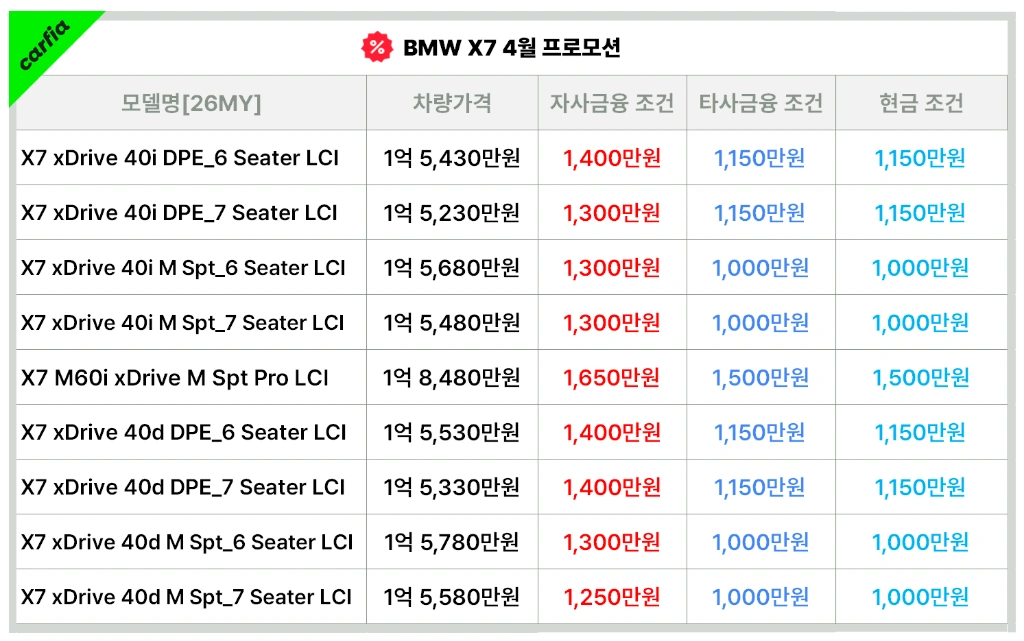Image resolution: width=1024 pixels, height=641 pixels.
Task: Click 현금 조건 '1,150만원' for 40i DPE_7 Seater
Action: coord(920,213)
